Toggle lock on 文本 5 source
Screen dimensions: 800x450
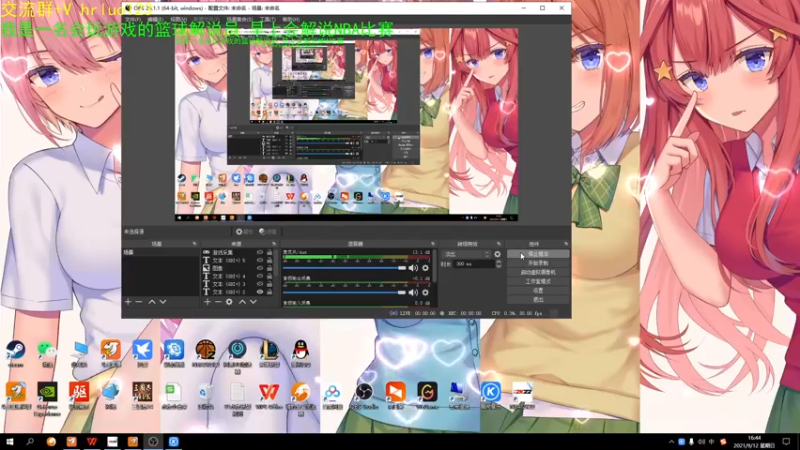(x=269, y=260)
